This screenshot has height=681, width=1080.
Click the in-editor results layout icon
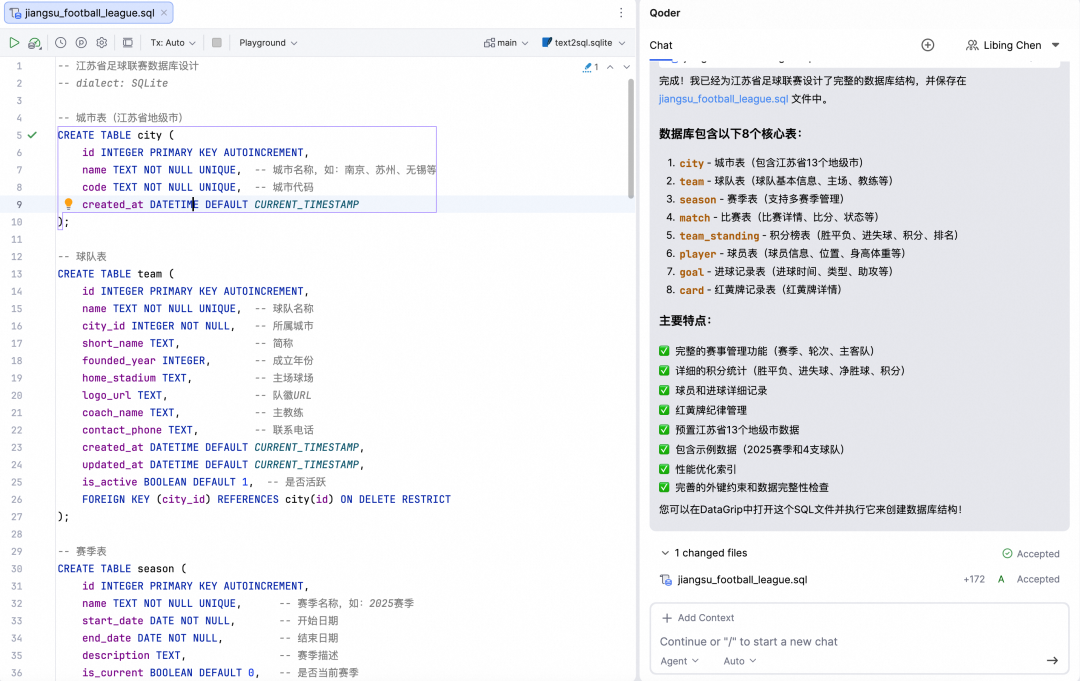tap(127, 43)
